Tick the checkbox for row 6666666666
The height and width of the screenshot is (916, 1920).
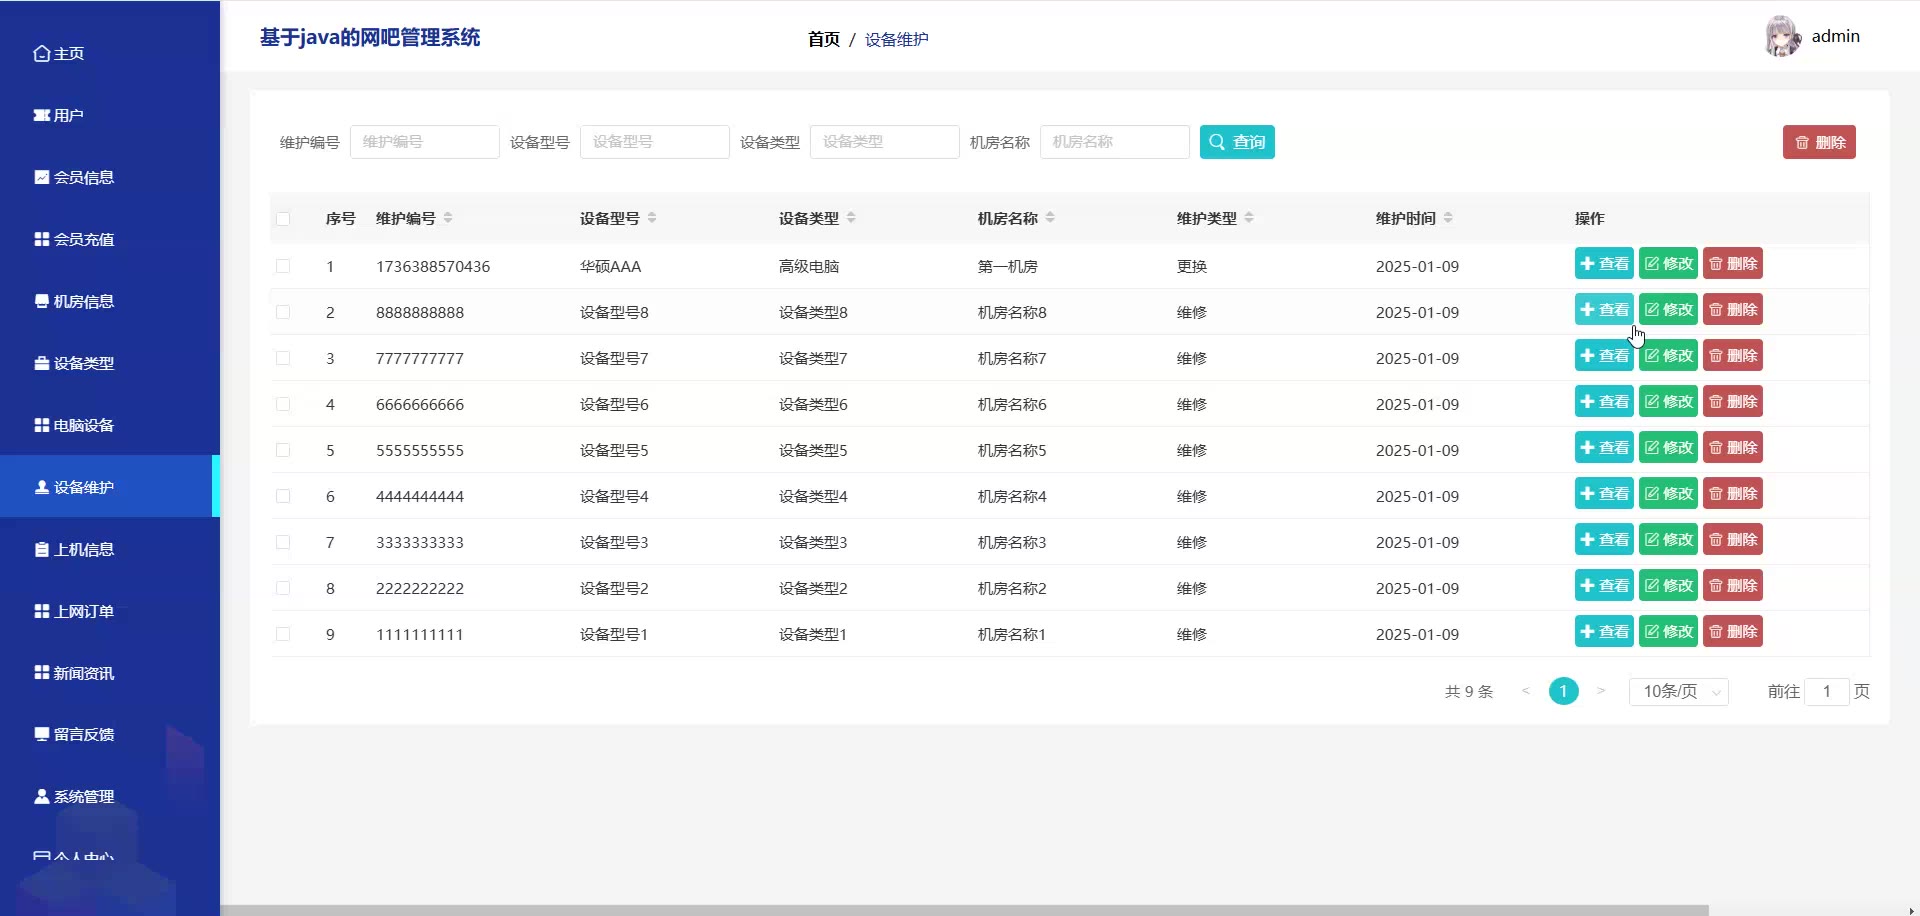point(283,404)
